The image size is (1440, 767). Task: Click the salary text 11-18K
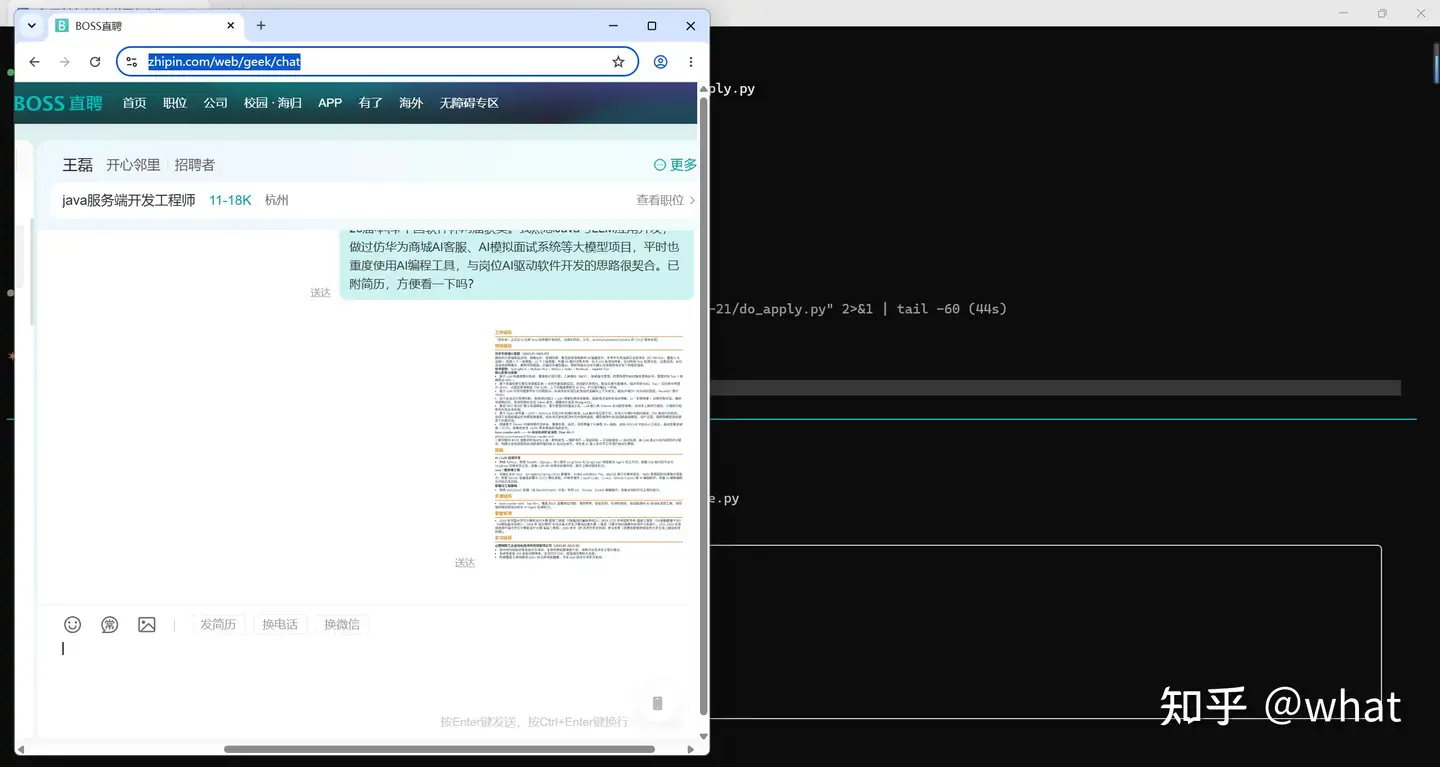pos(230,200)
